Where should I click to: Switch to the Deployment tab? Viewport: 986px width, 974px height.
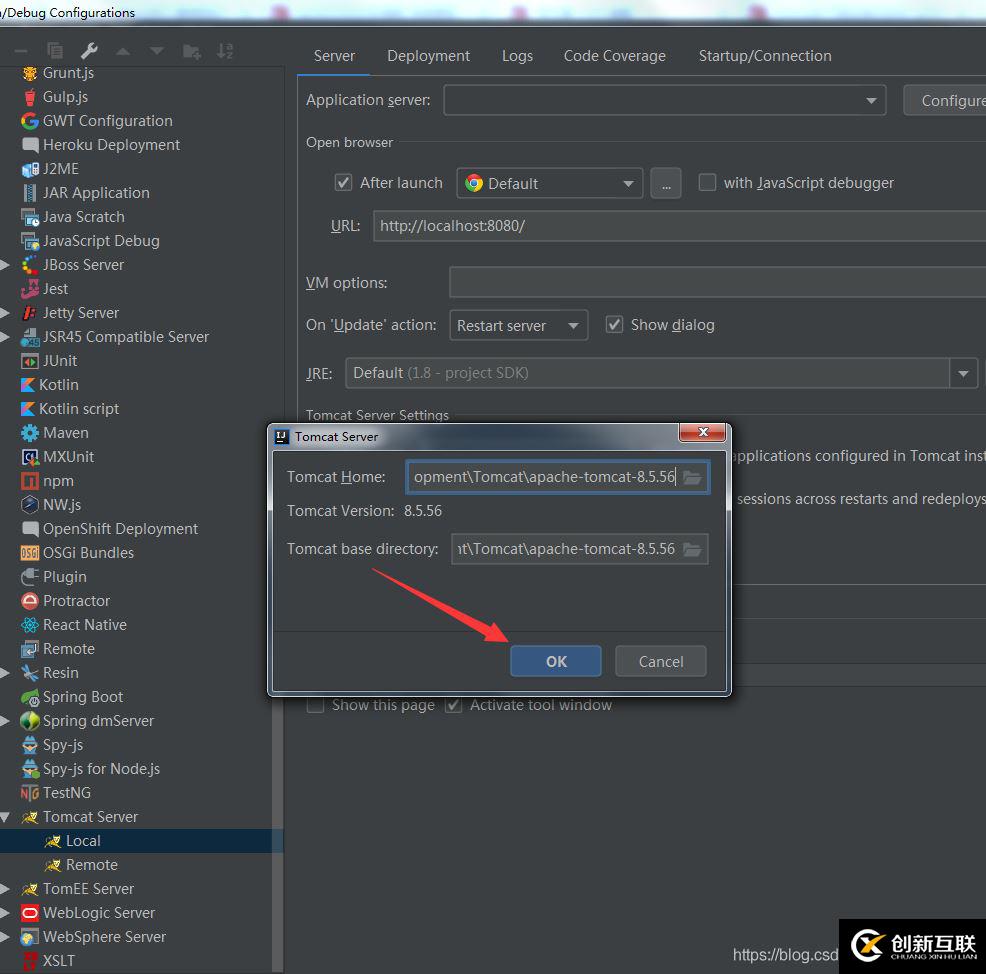click(x=428, y=56)
